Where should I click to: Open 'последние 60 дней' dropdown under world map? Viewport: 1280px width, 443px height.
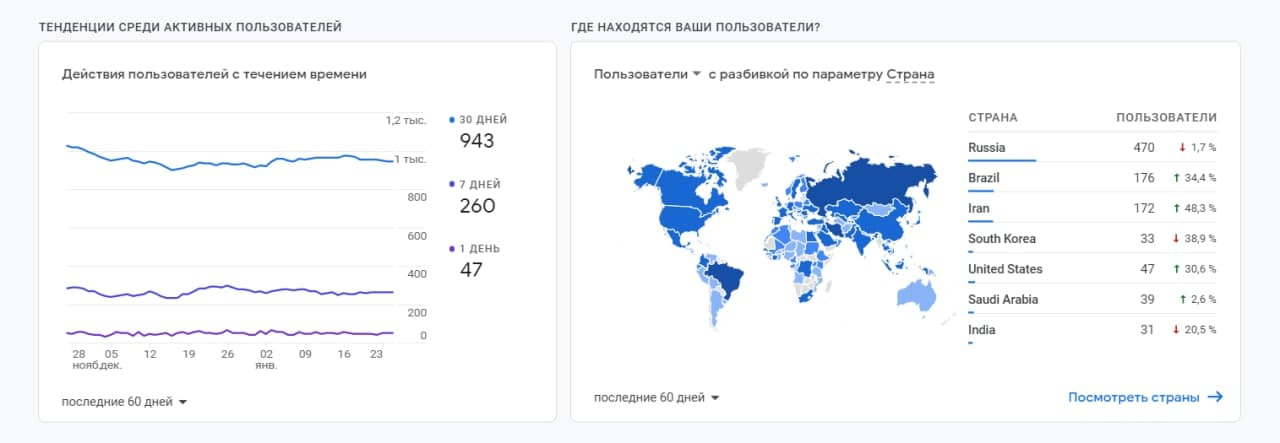657,397
